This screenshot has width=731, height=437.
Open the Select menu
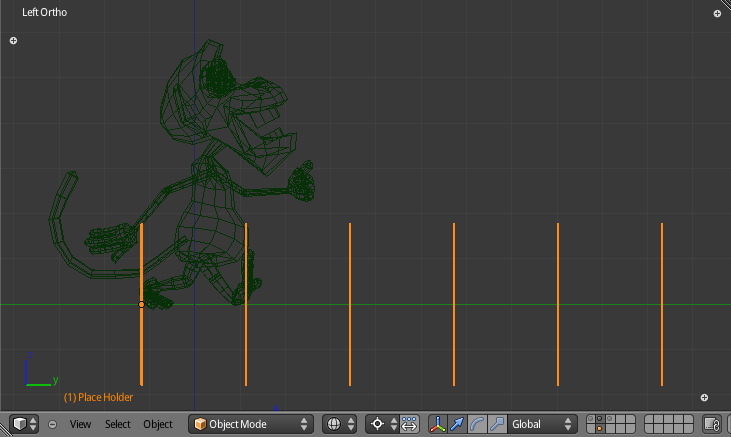point(117,424)
